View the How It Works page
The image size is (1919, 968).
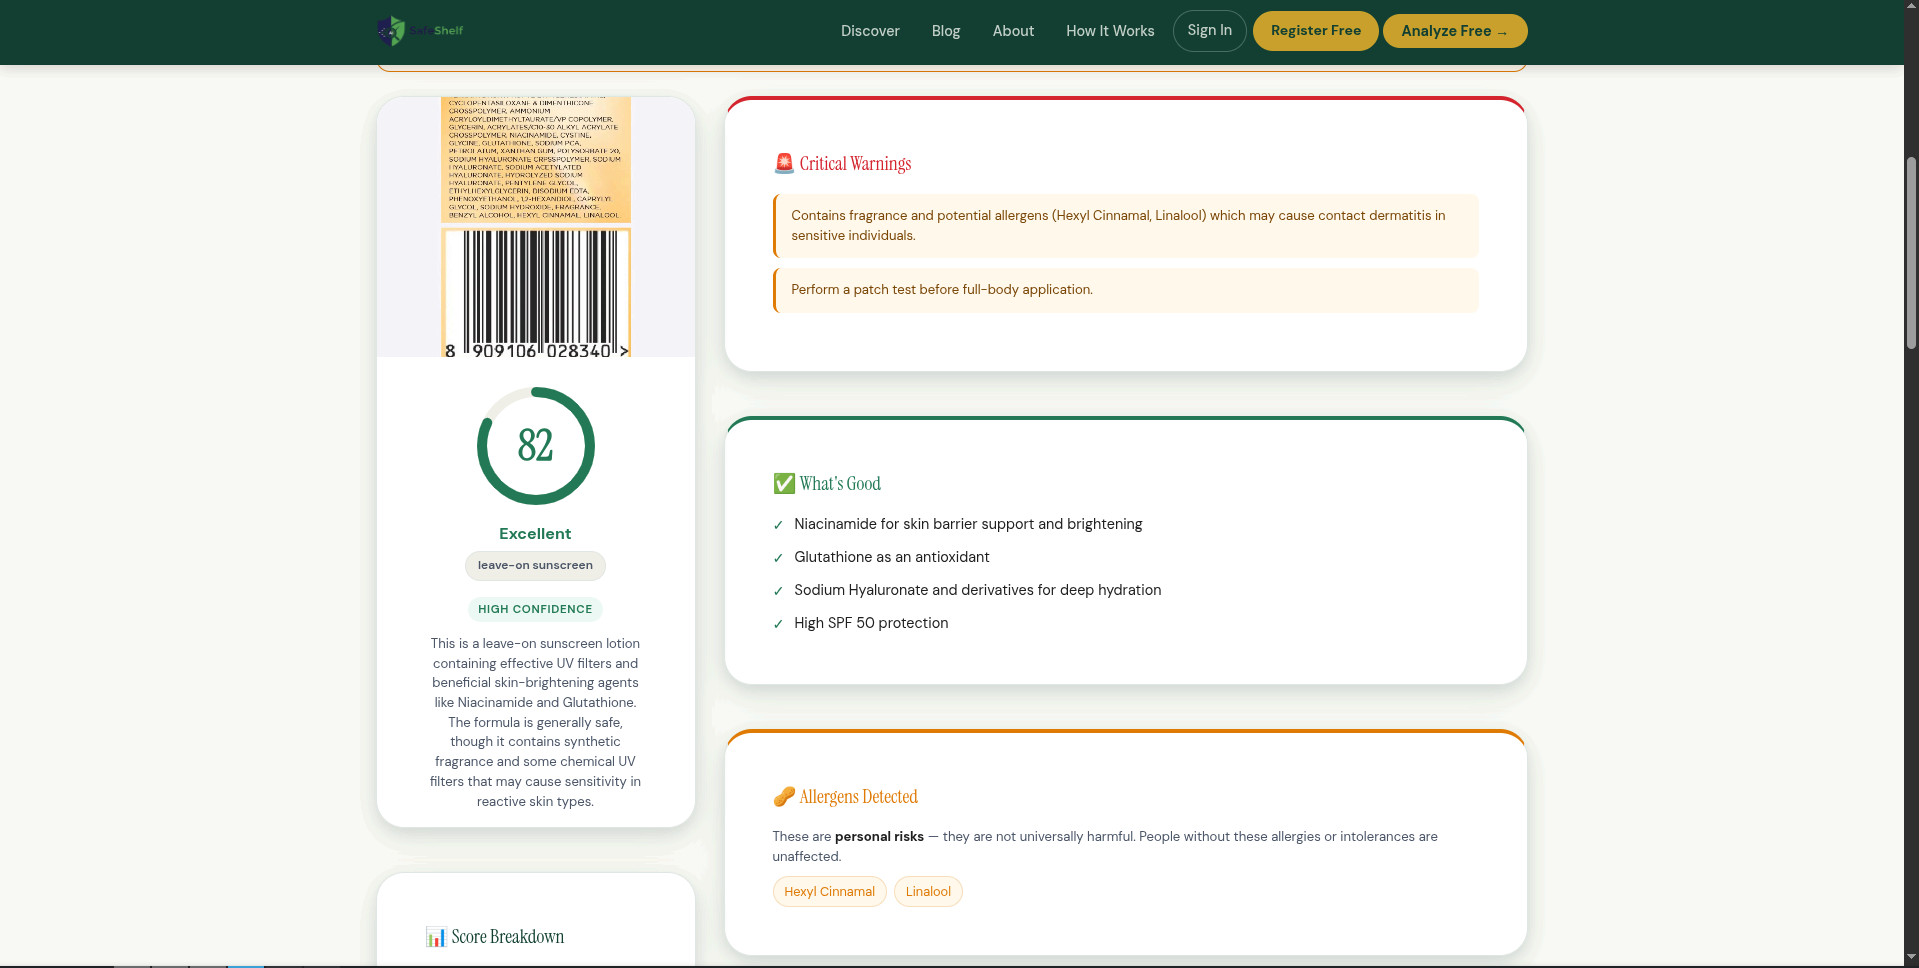tap(1110, 31)
